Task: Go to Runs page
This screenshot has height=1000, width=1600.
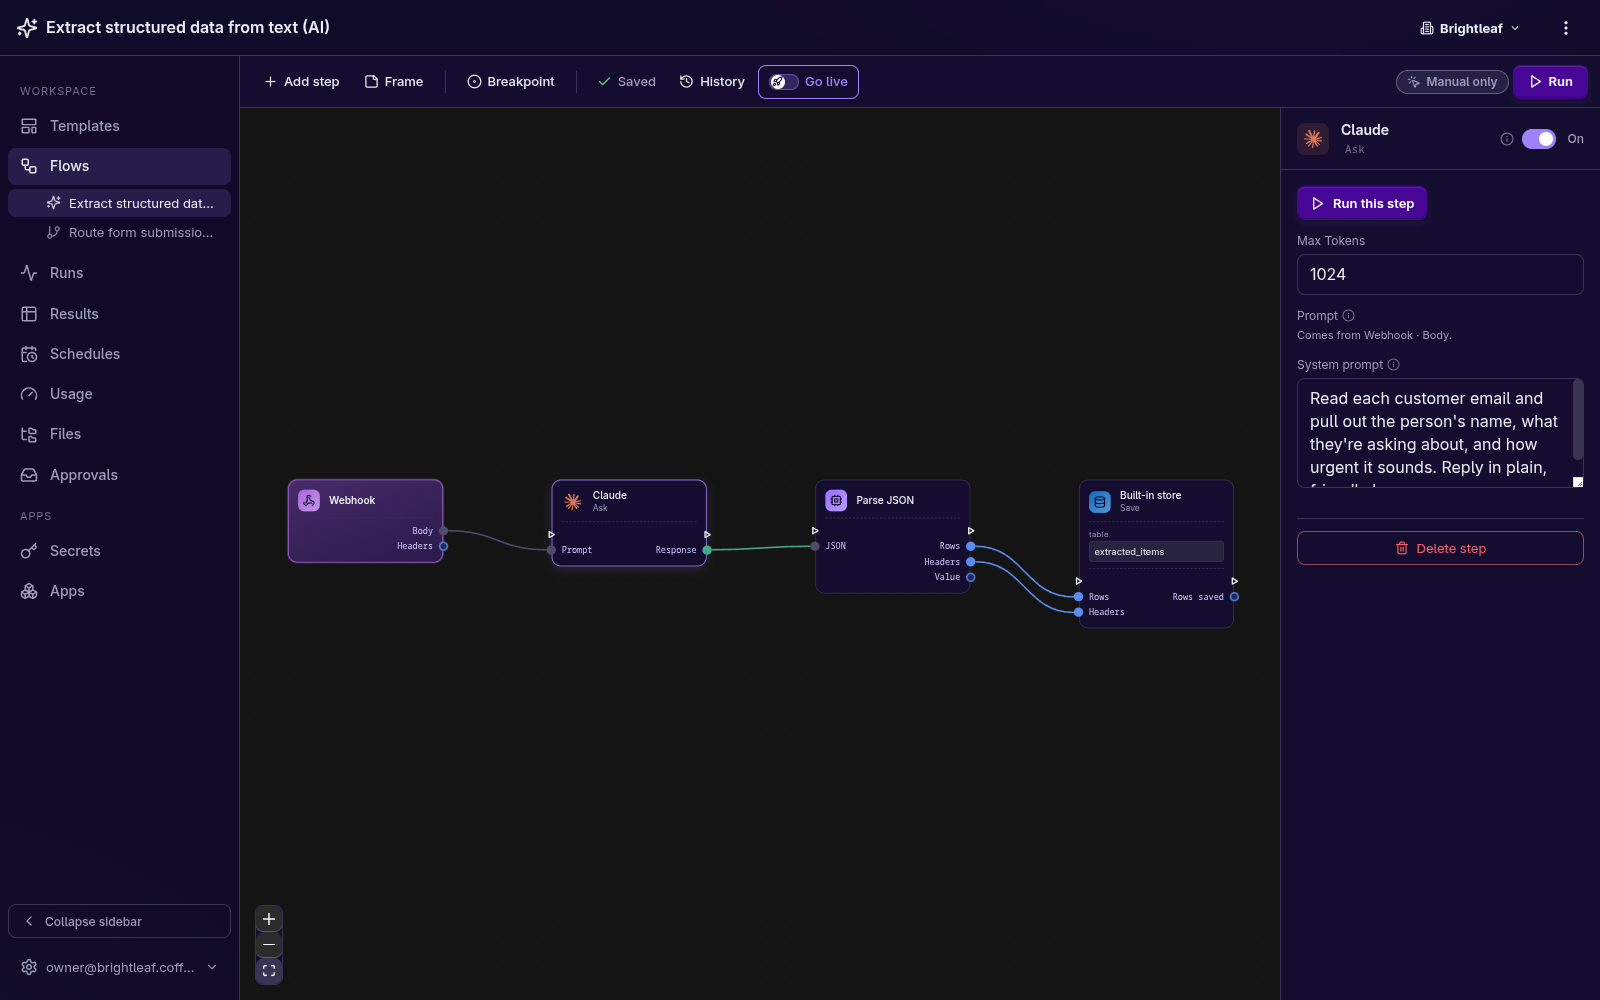Action: (x=119, y=273)
